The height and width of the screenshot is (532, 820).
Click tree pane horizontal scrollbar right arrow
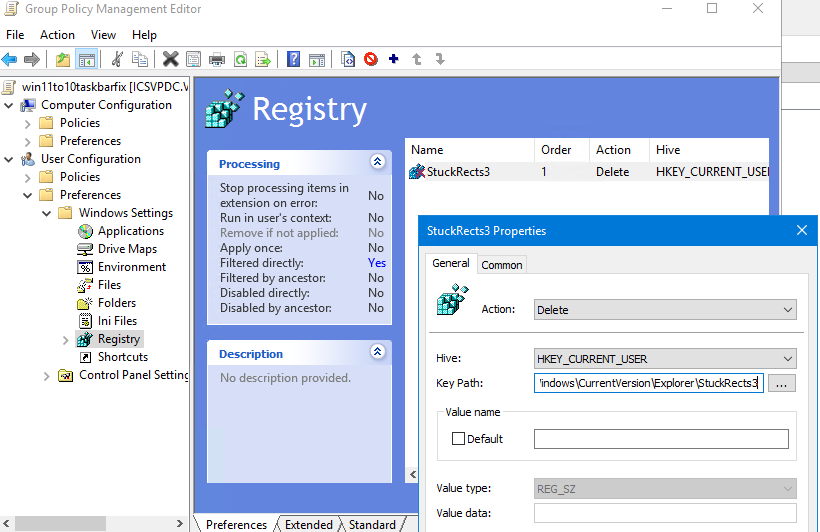(x=180, y=523)
